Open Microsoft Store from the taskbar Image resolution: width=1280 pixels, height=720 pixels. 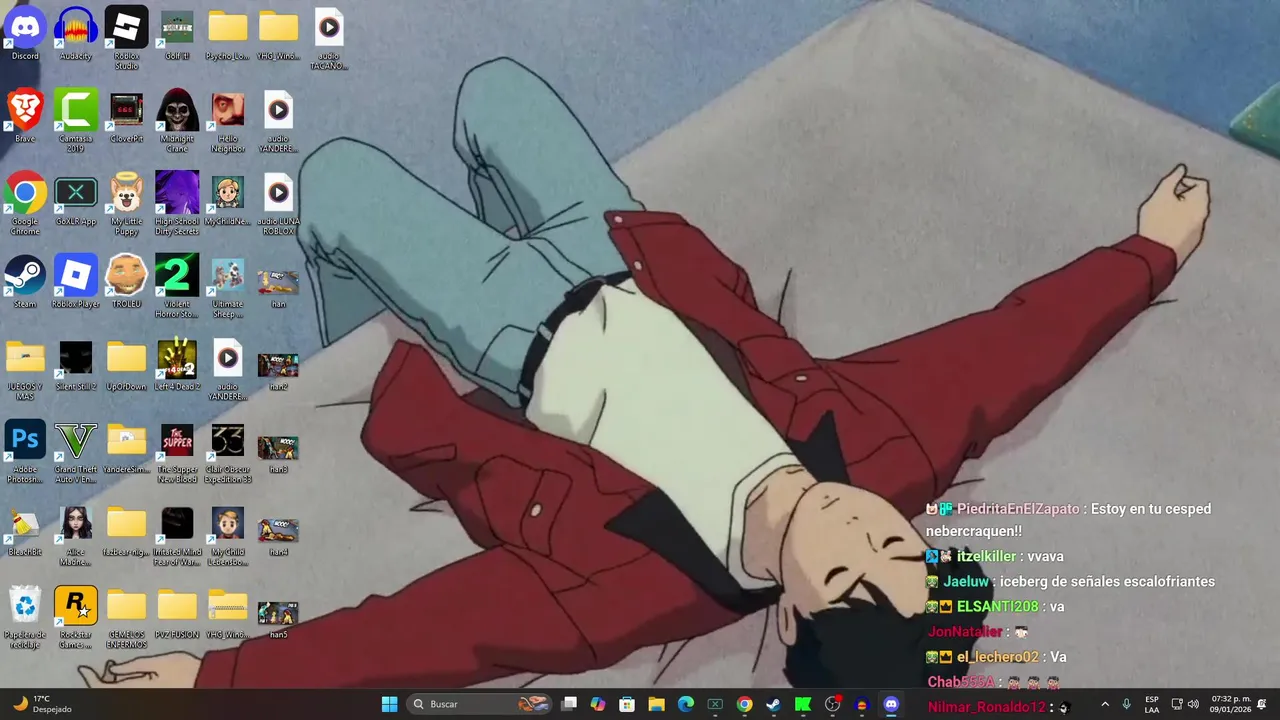click(627, 704)
